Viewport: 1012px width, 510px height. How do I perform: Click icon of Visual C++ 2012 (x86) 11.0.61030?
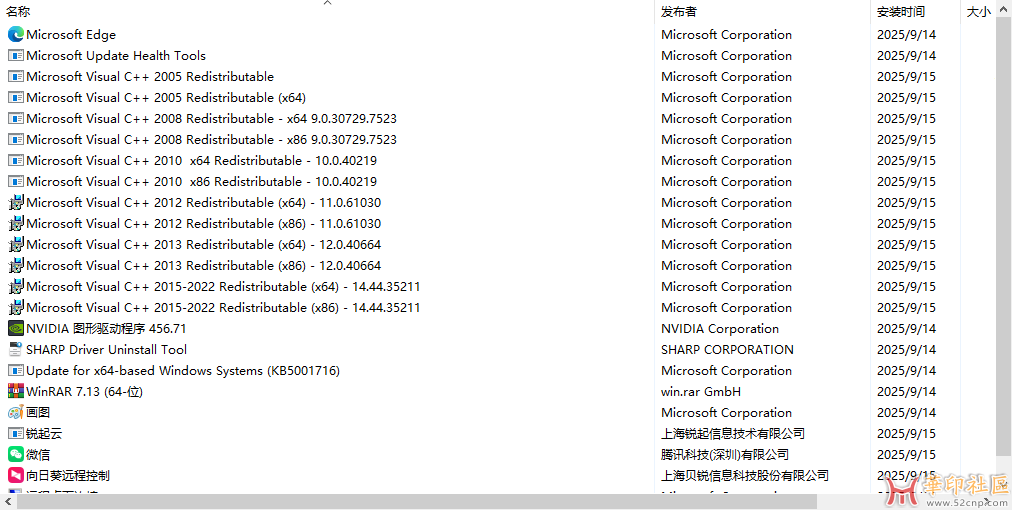click(x=15, y=223)
